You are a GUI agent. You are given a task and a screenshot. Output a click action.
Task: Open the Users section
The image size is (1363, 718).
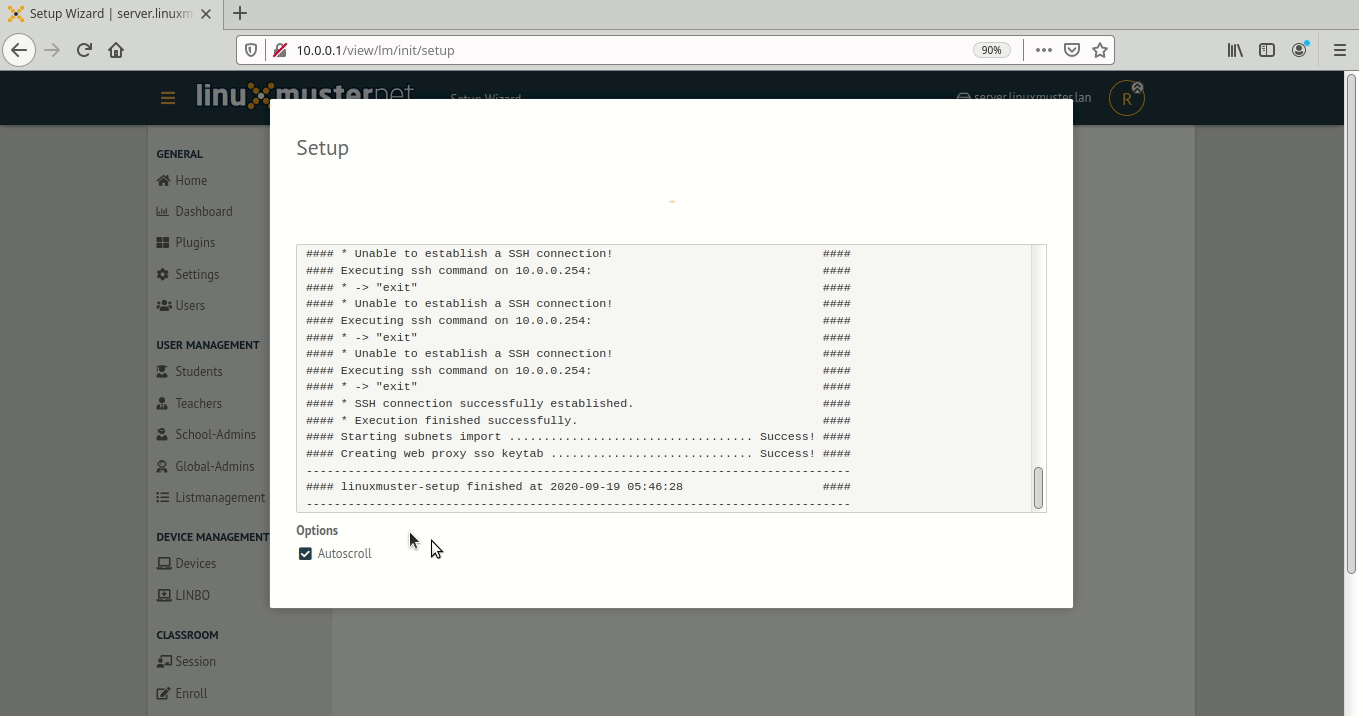(x=190, y=305)
